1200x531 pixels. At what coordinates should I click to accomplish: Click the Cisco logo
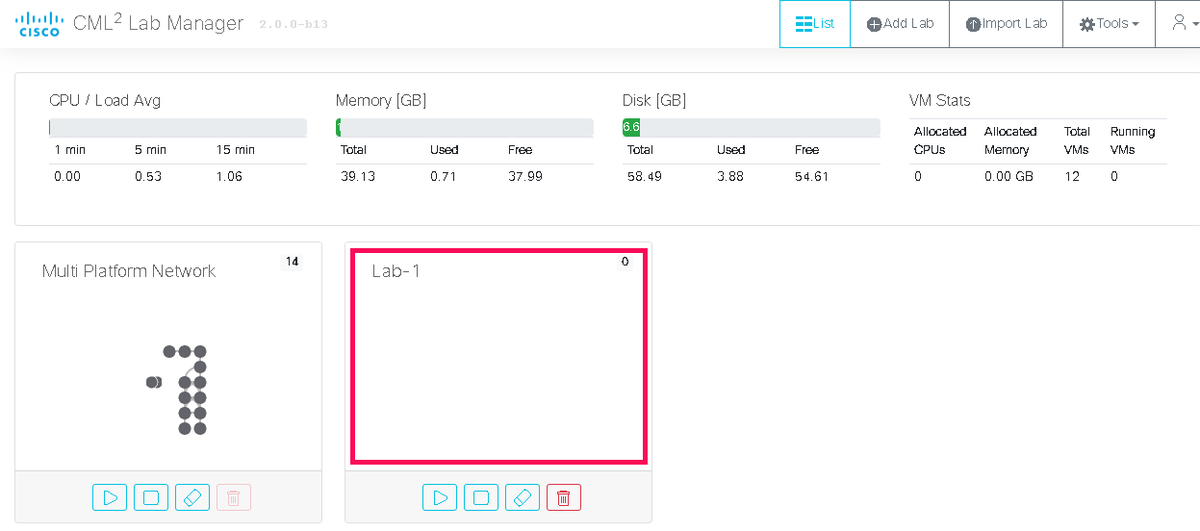point(40,23)
